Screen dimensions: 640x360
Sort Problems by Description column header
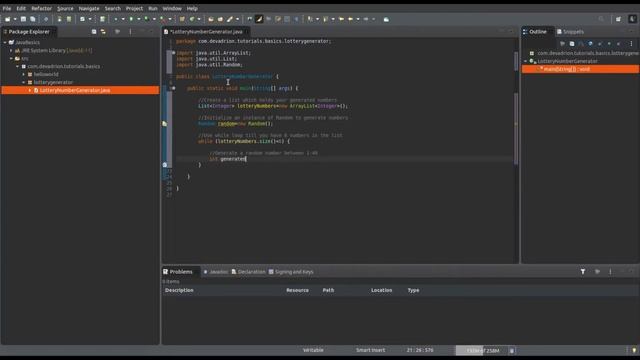click(x=180, y=290)
